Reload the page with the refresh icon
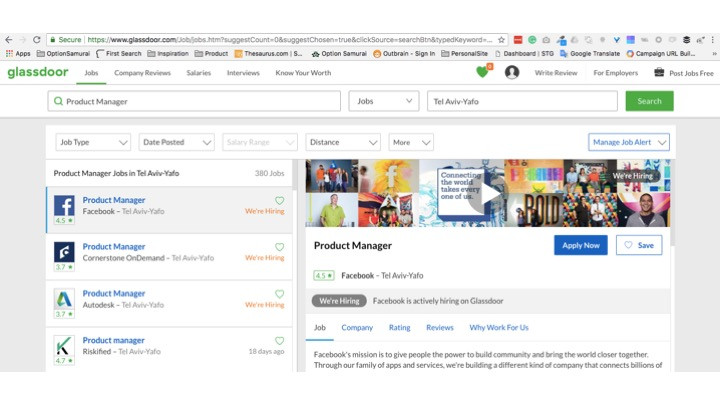The width and height of the screenshot is (720, 405). pos(37,39)
